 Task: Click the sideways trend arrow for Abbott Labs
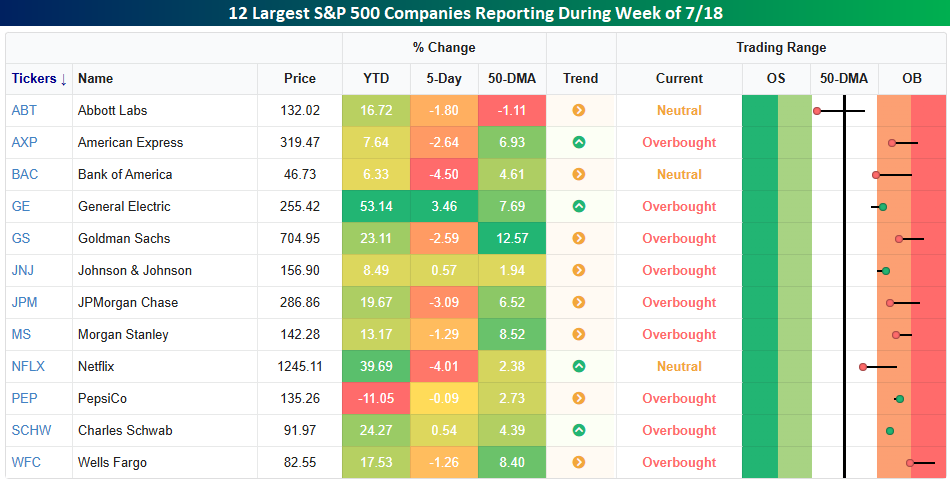click(x=579, y=111)
